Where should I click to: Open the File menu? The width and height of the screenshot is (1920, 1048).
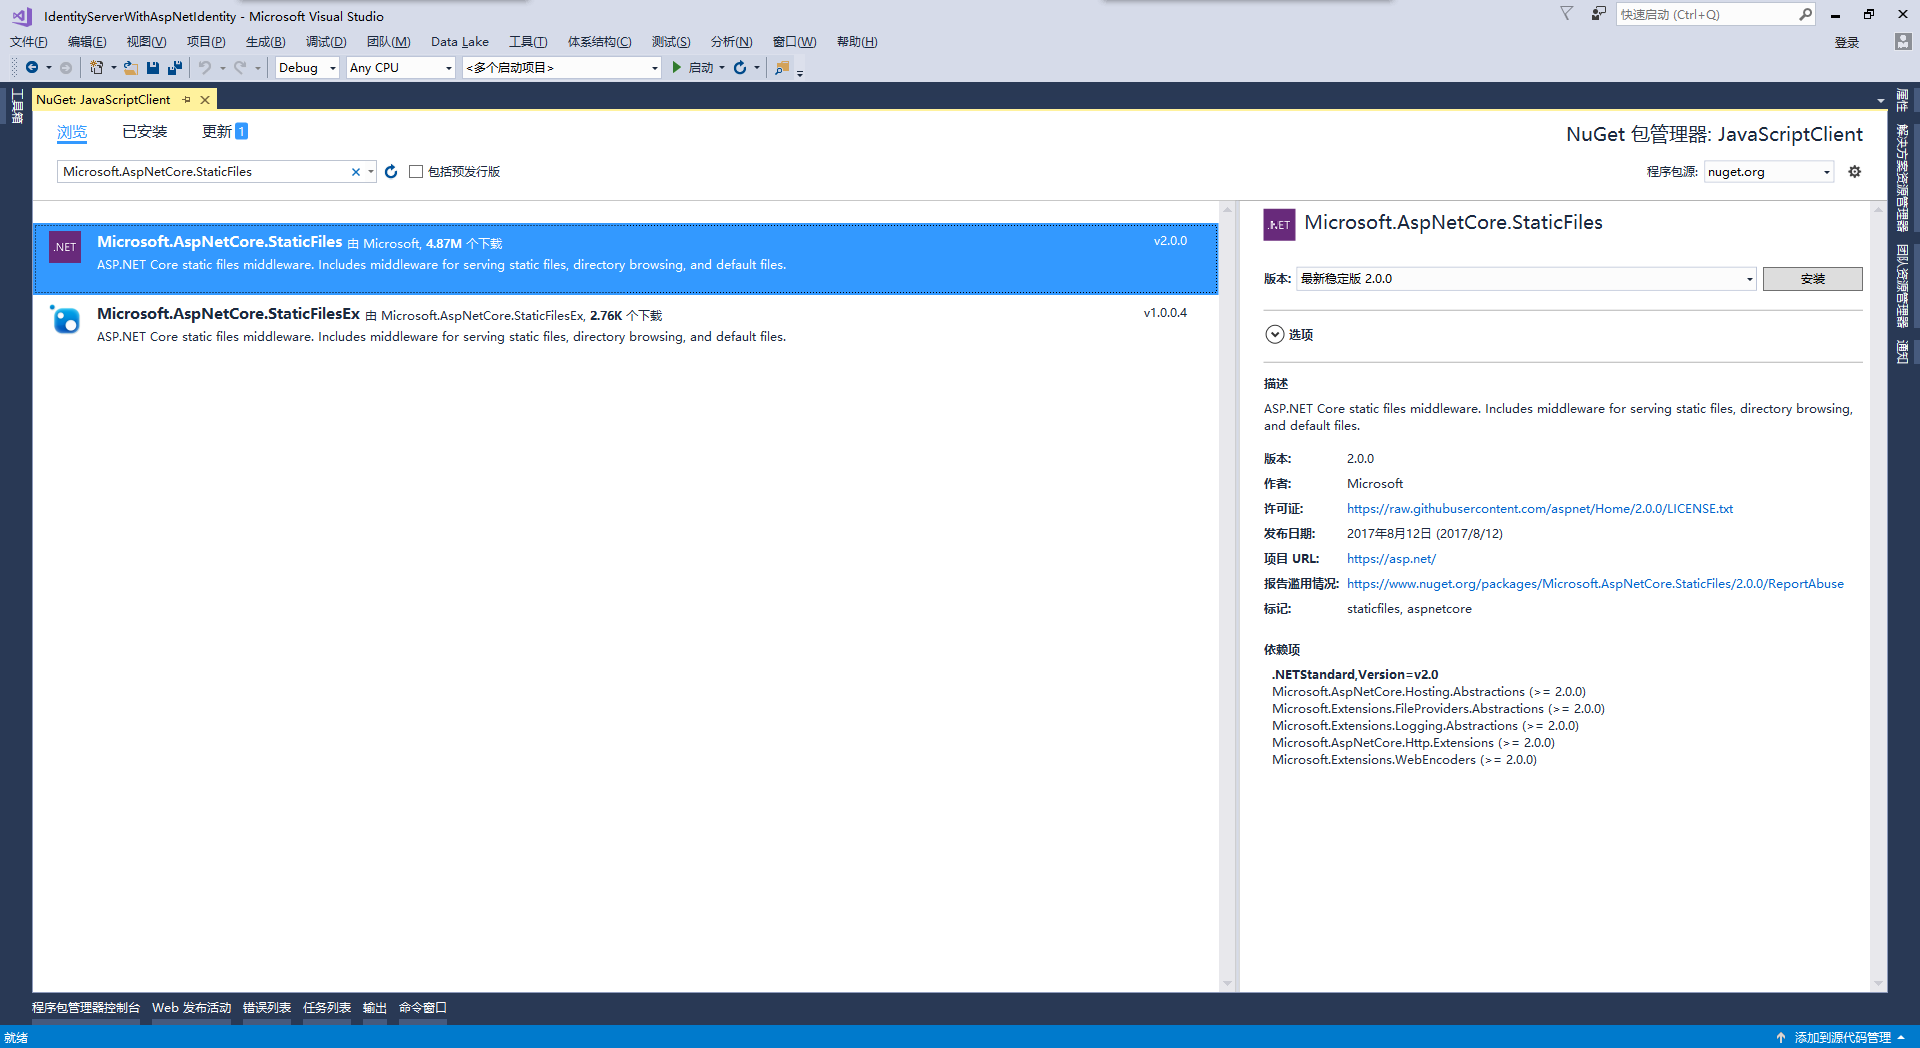click(x=28, y=41)
